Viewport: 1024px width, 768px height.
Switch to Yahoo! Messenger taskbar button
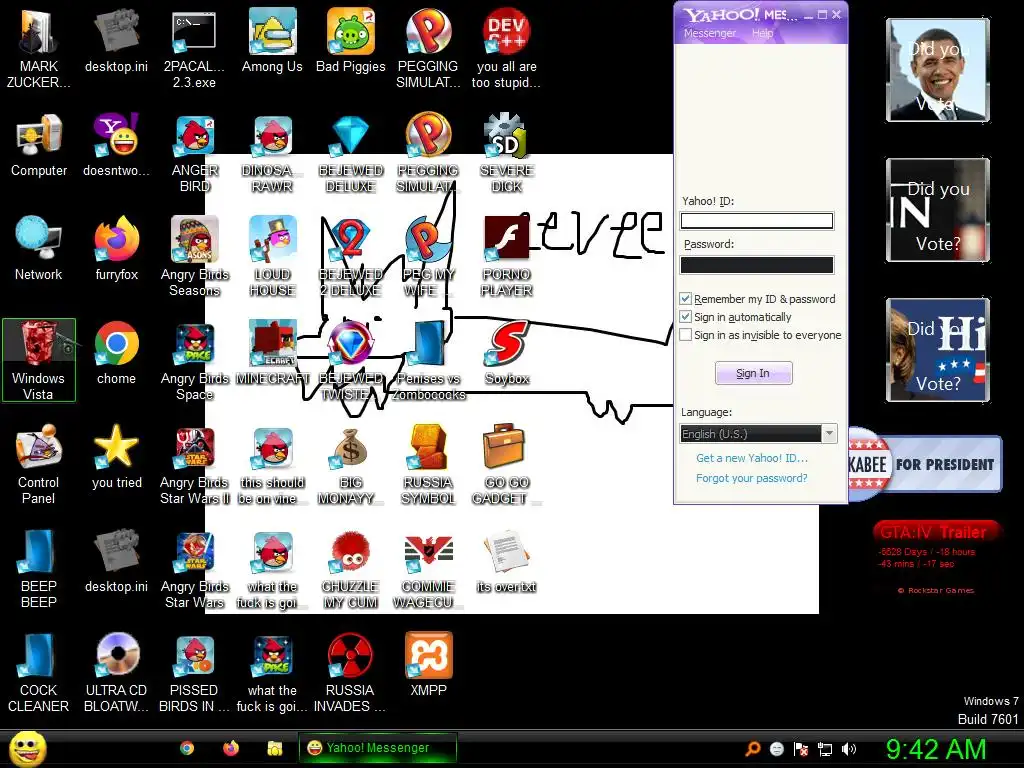(x=377, y=748)
